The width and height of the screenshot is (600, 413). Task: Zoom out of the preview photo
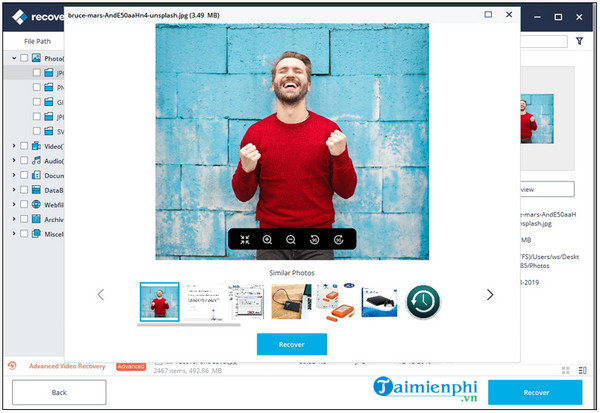click(291, 240)
